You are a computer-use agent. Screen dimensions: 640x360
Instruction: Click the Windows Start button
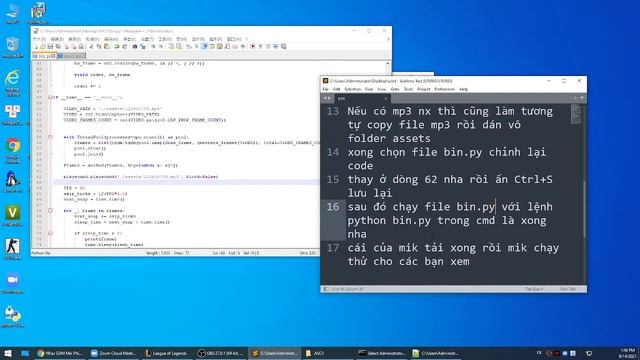(x=8, y=353)
